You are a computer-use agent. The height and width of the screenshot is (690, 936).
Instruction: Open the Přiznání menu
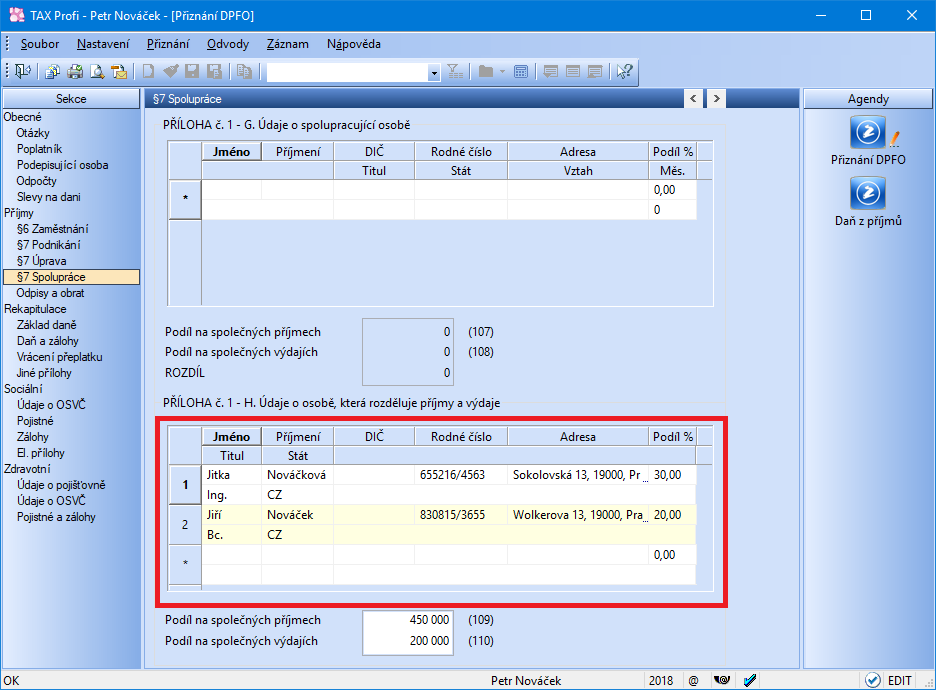pyautogui.click(x=168, y=44)
